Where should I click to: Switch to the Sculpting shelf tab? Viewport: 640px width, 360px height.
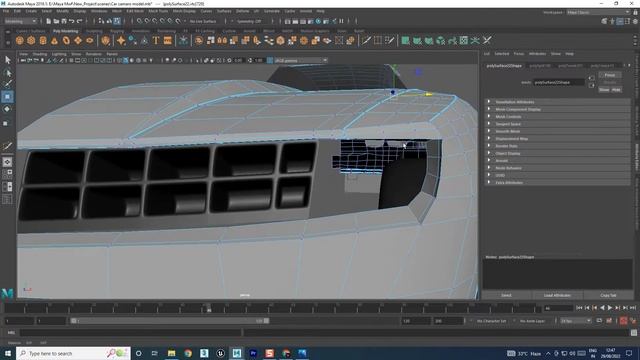(x=94, y=31)
